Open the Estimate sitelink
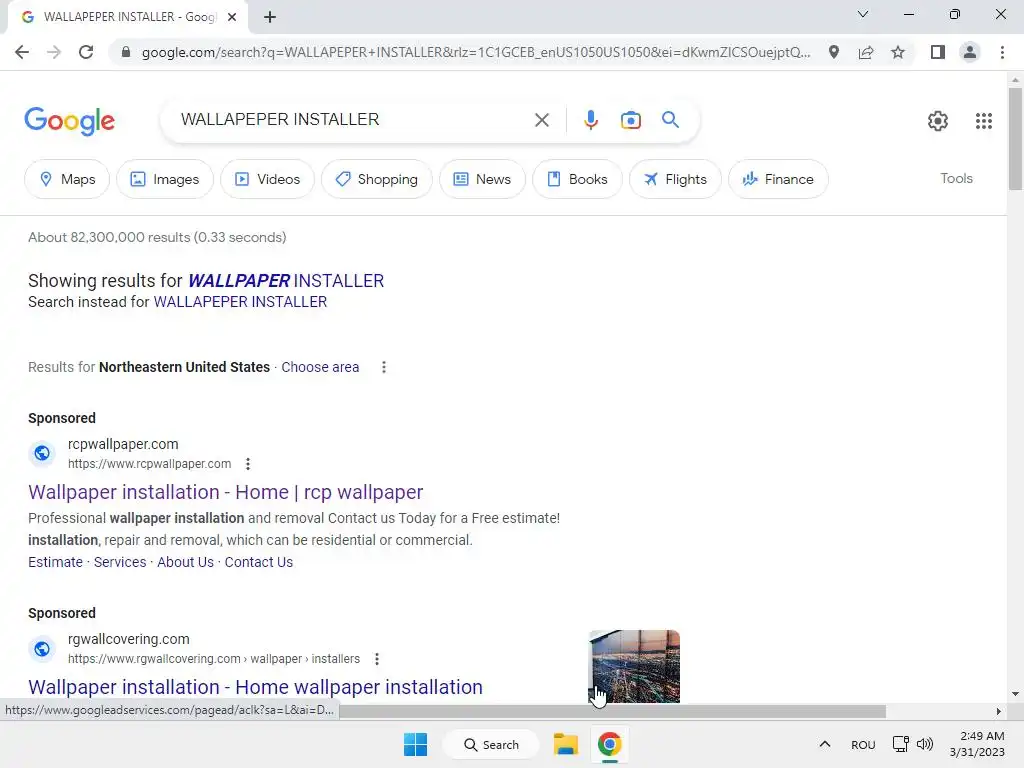The height and width of the screenshot is (768, 1024). click(56, 562)
